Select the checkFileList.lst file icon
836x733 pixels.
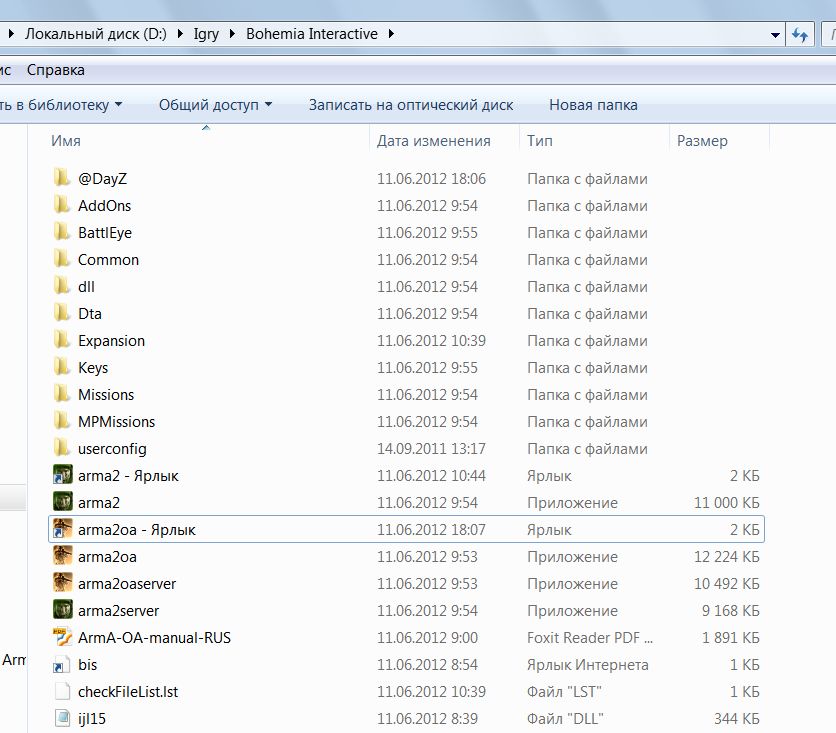pos(62,691)
